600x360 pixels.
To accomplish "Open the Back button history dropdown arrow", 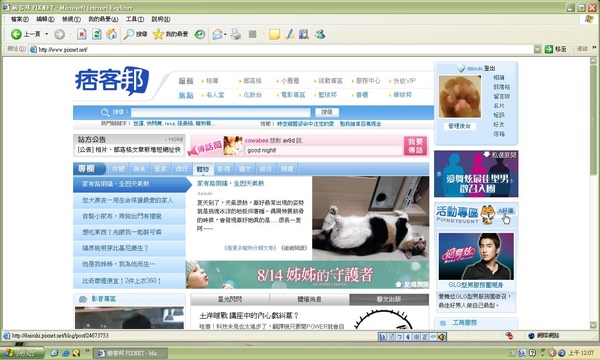I will [x=47, y=34].
